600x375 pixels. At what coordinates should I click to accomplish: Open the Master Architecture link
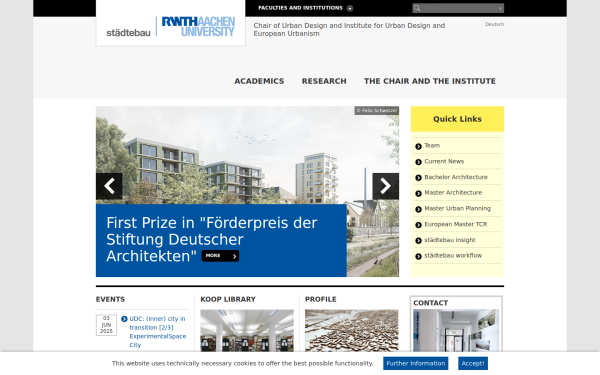(453, 192)
